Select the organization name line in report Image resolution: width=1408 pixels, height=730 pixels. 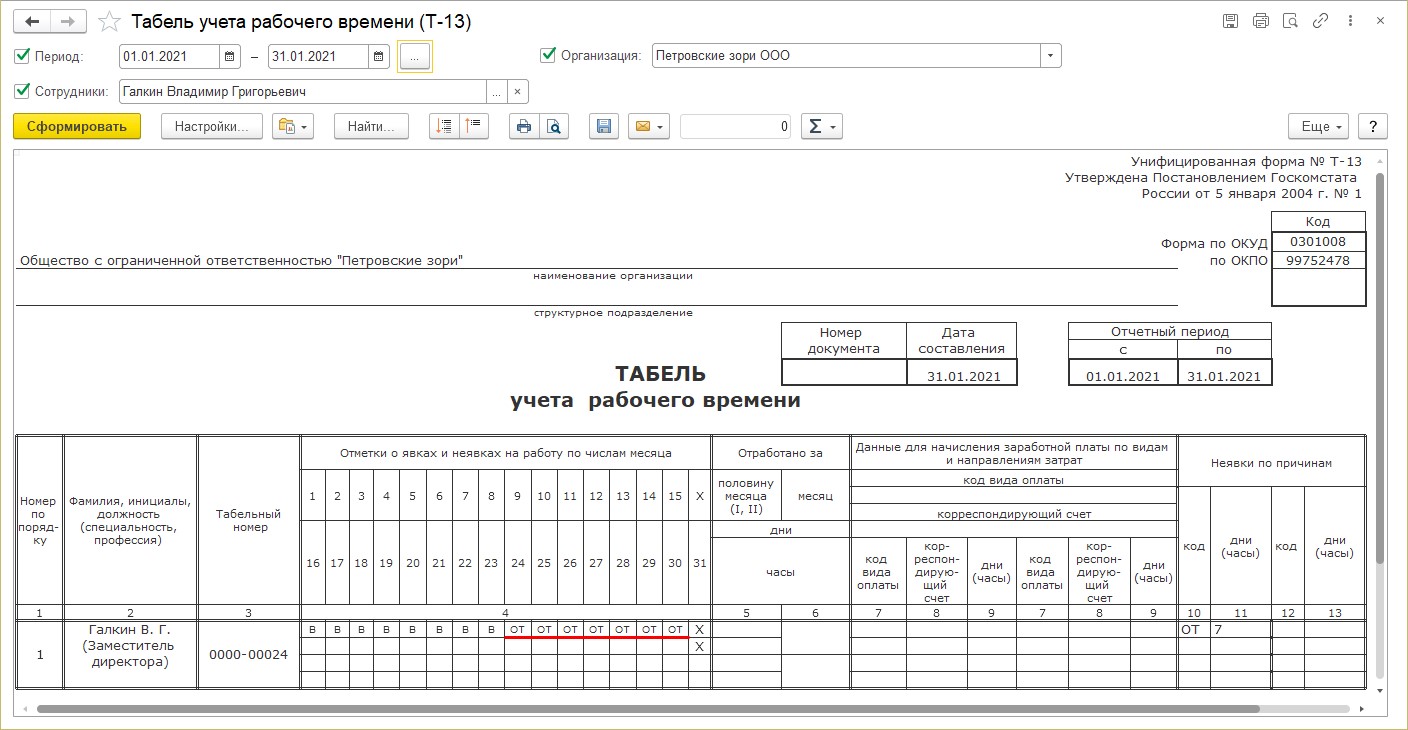point(598,261)
